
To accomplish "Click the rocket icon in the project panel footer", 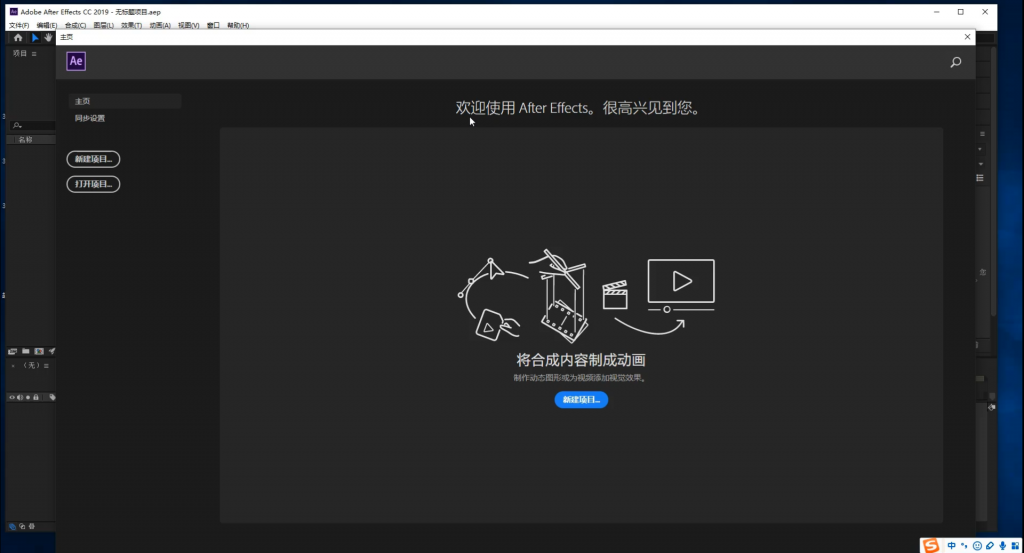I will 52,351.
